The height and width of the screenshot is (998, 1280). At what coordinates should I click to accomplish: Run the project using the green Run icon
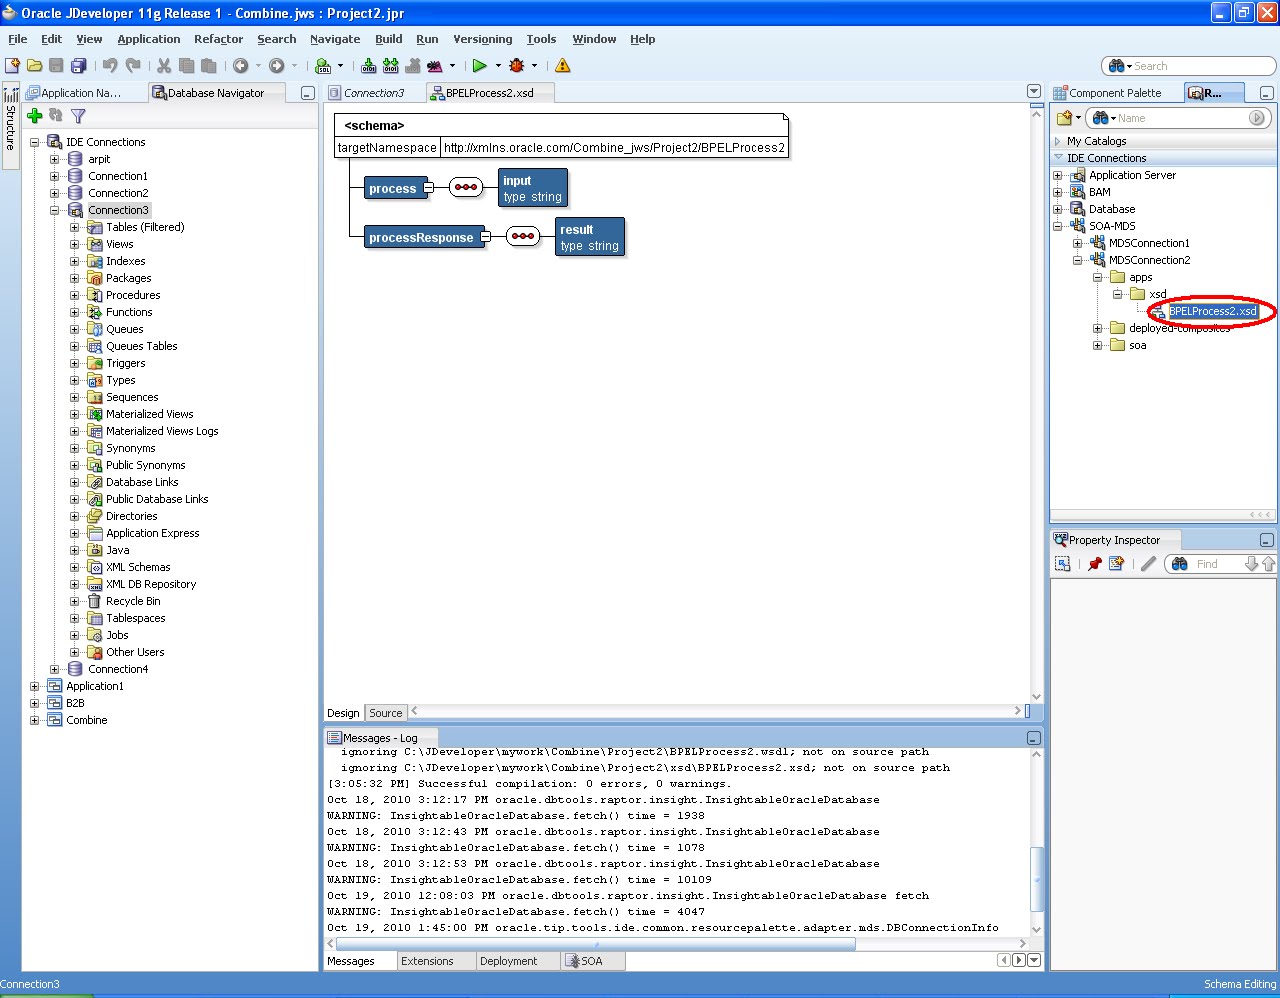click(481, 65)
